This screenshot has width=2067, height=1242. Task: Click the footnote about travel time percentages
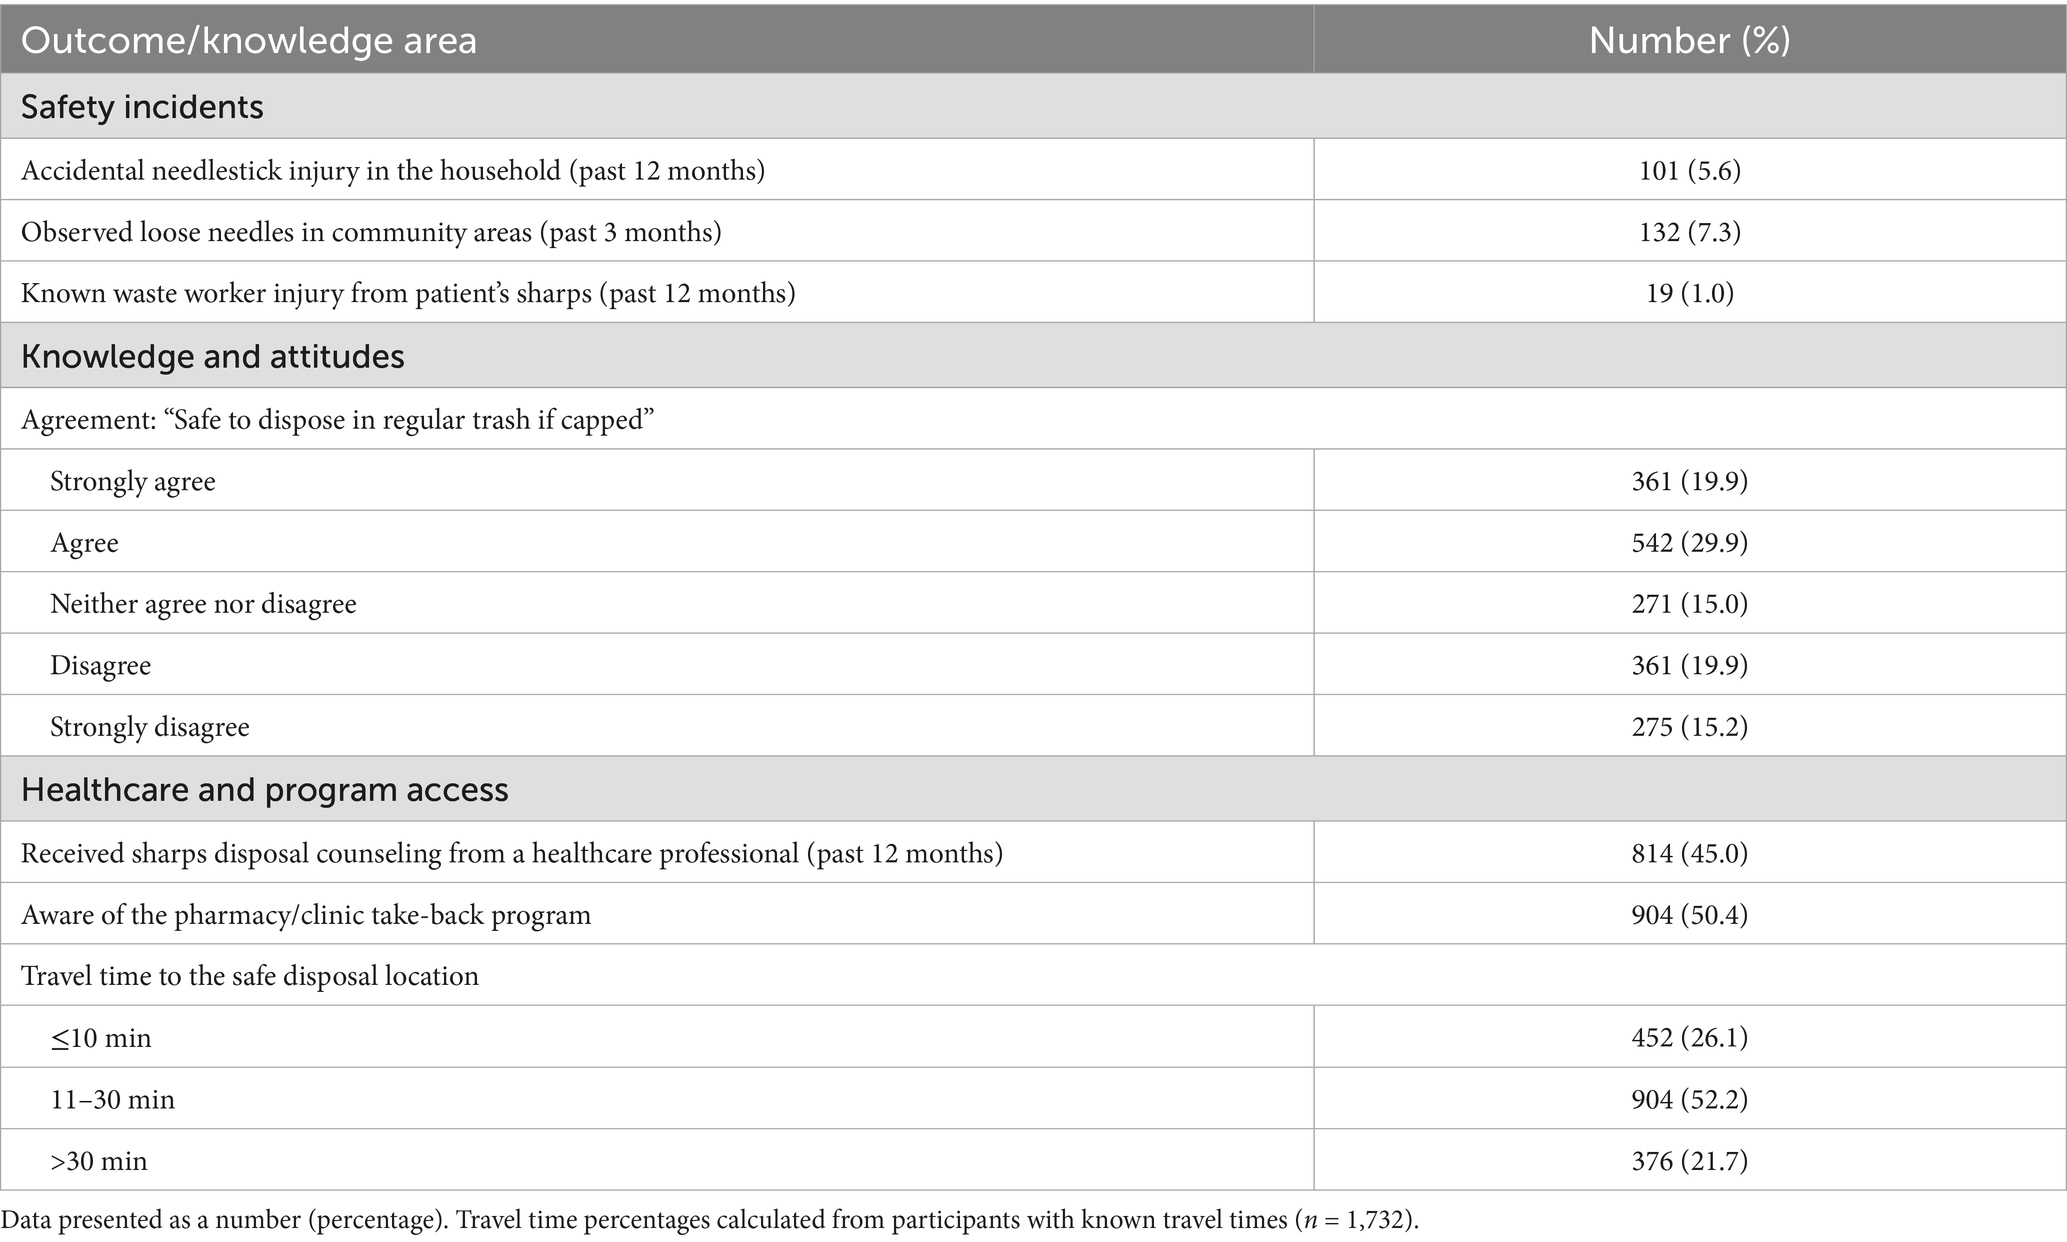709,1220
